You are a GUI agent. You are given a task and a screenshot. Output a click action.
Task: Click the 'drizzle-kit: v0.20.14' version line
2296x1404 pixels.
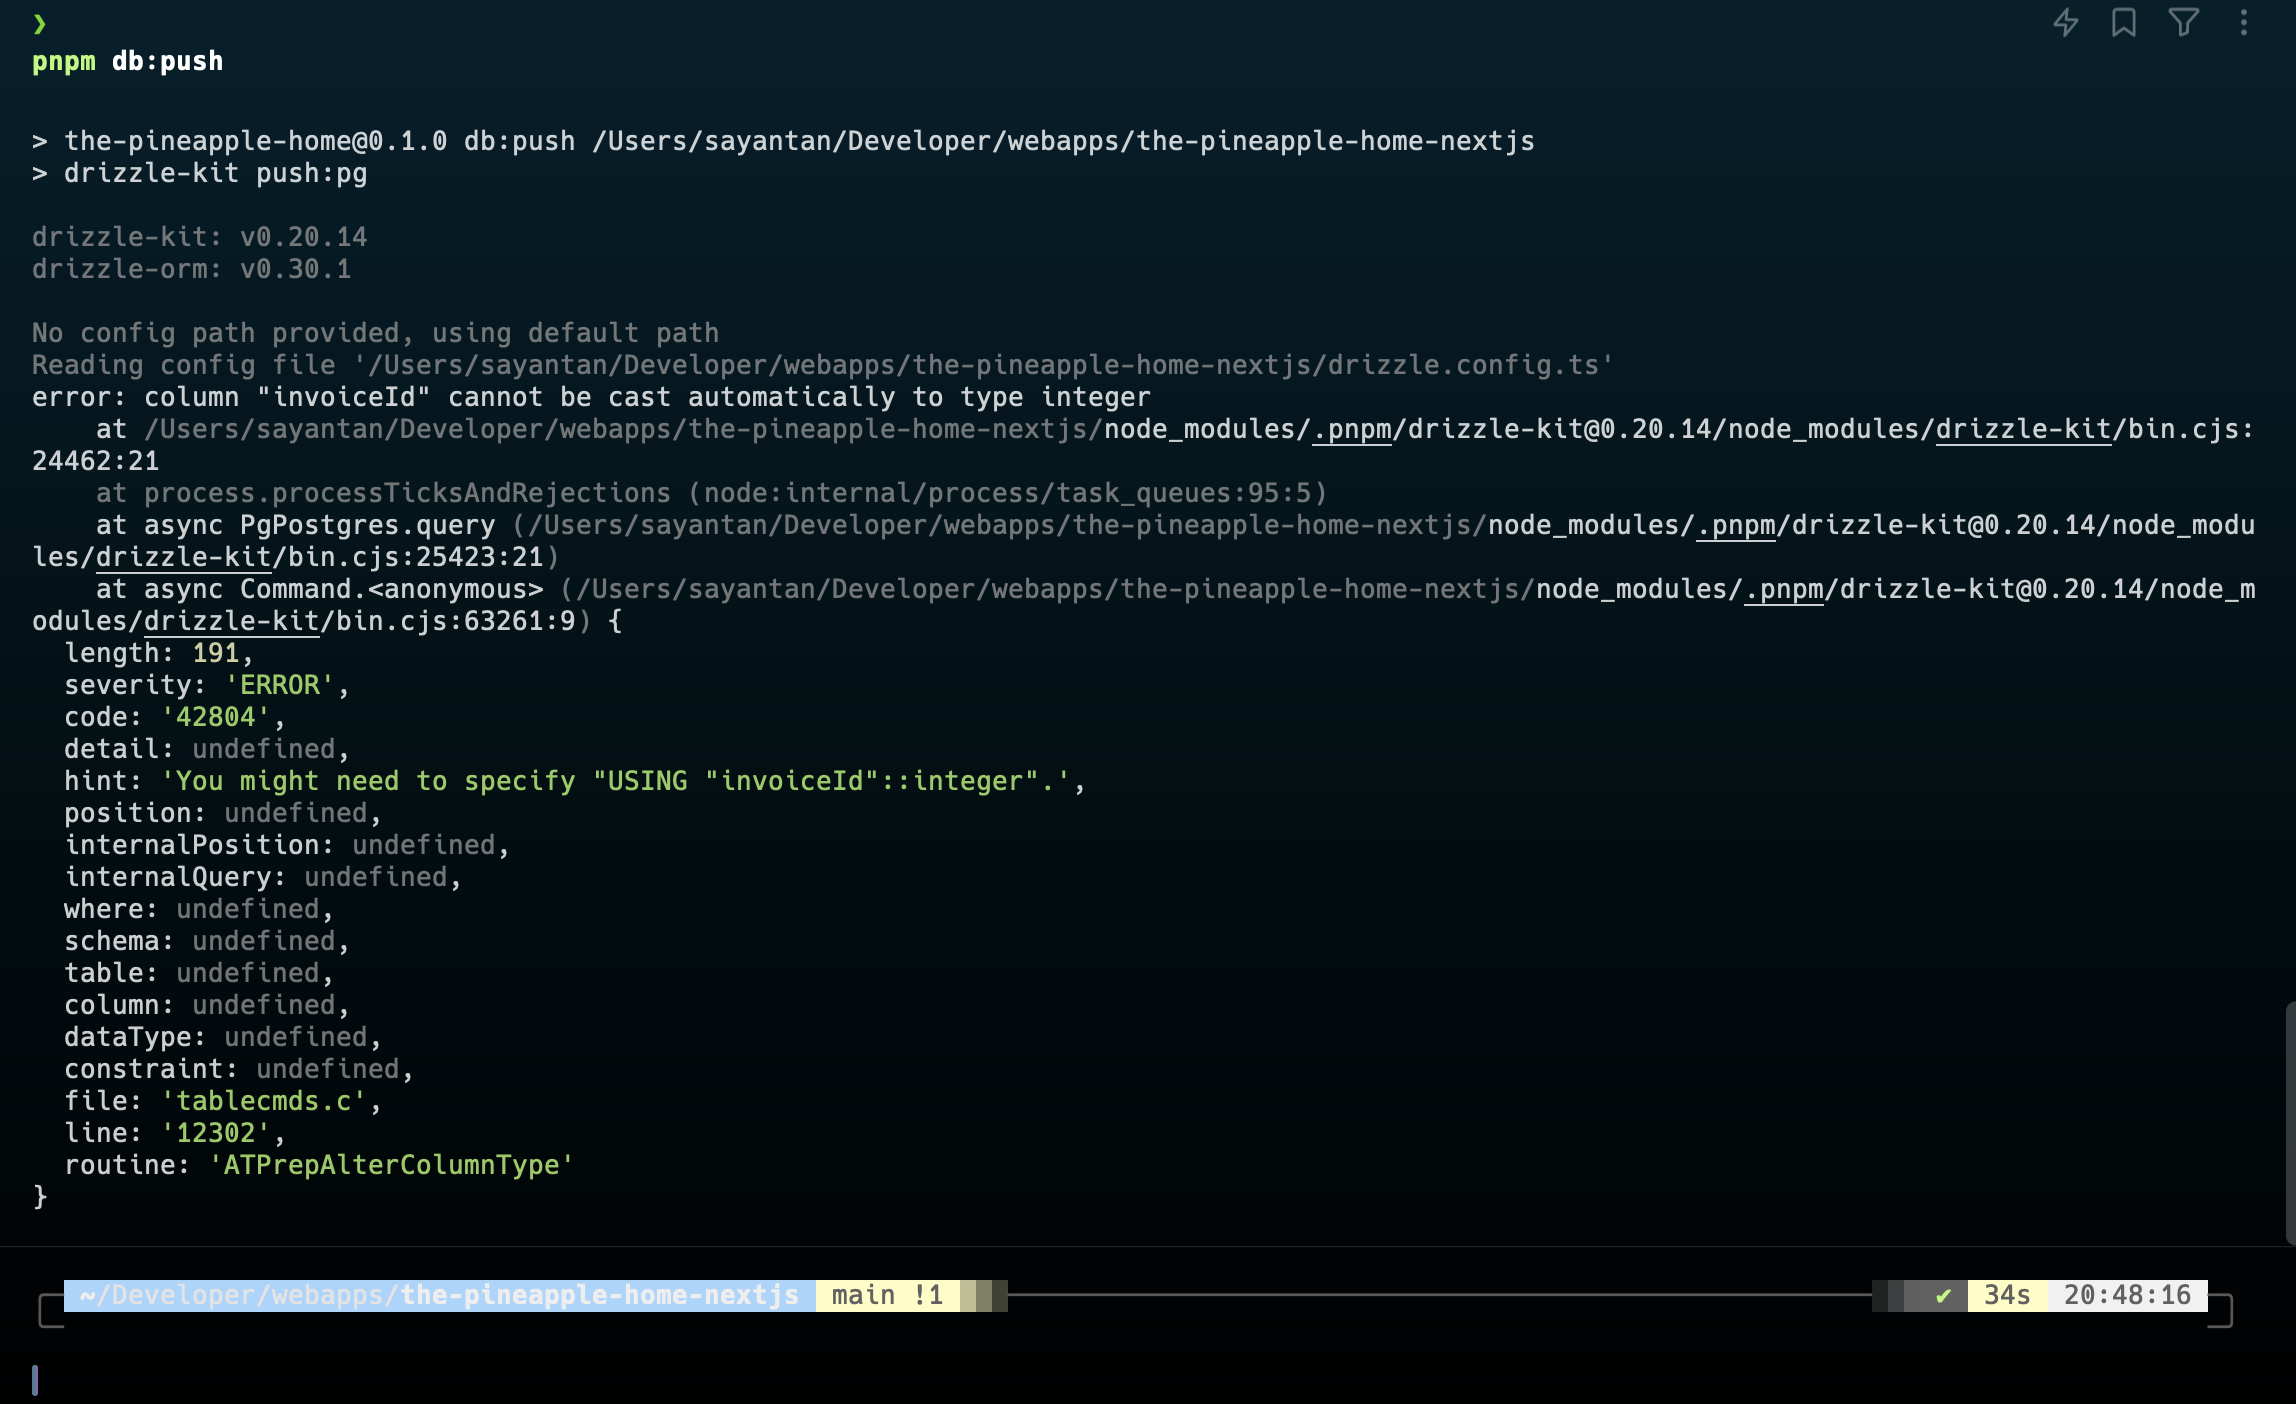200,237
